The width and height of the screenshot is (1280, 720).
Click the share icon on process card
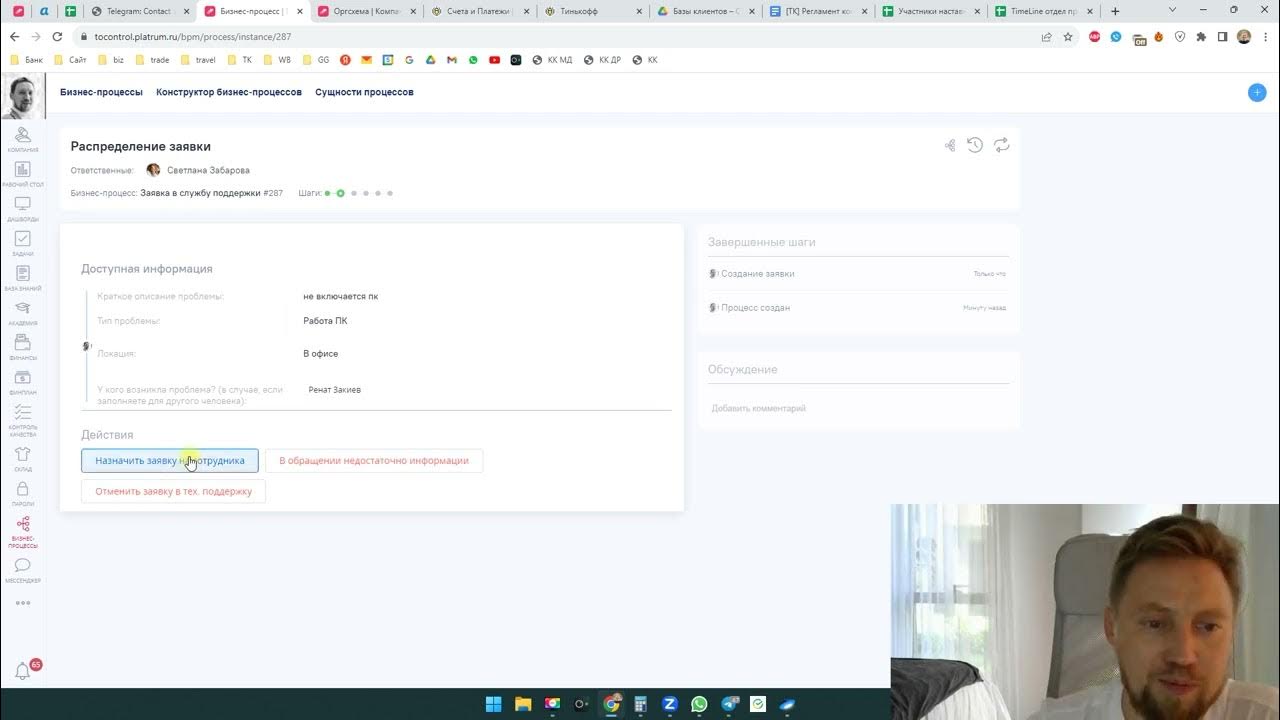coord(950,145)
